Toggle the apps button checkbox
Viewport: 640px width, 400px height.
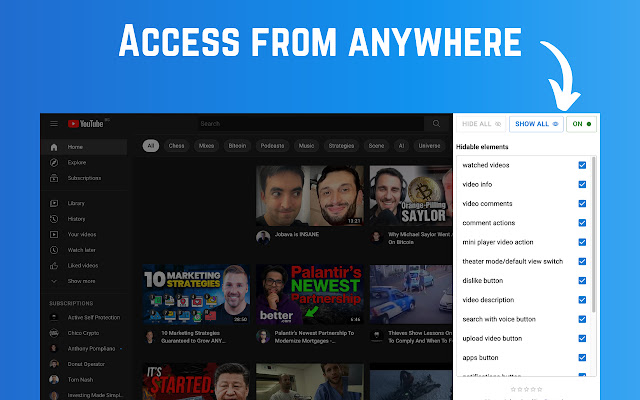pos(582,358)
